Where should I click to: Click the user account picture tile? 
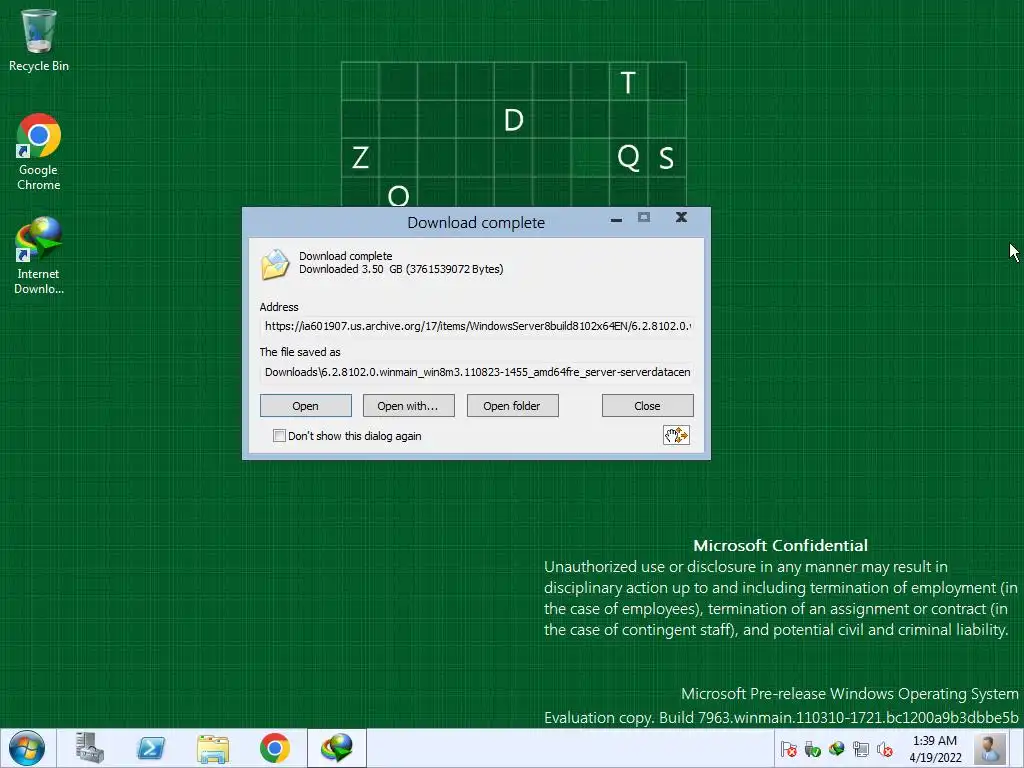click(x=989, y=748)
